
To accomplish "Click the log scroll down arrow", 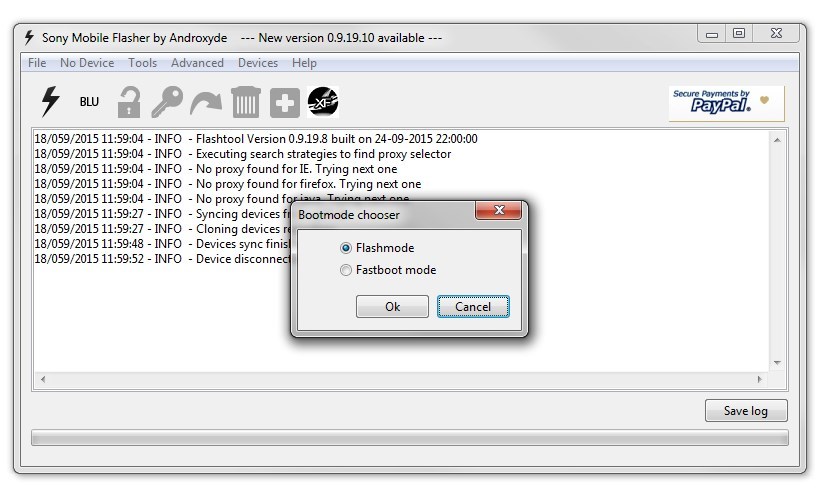I will (777, 363).
